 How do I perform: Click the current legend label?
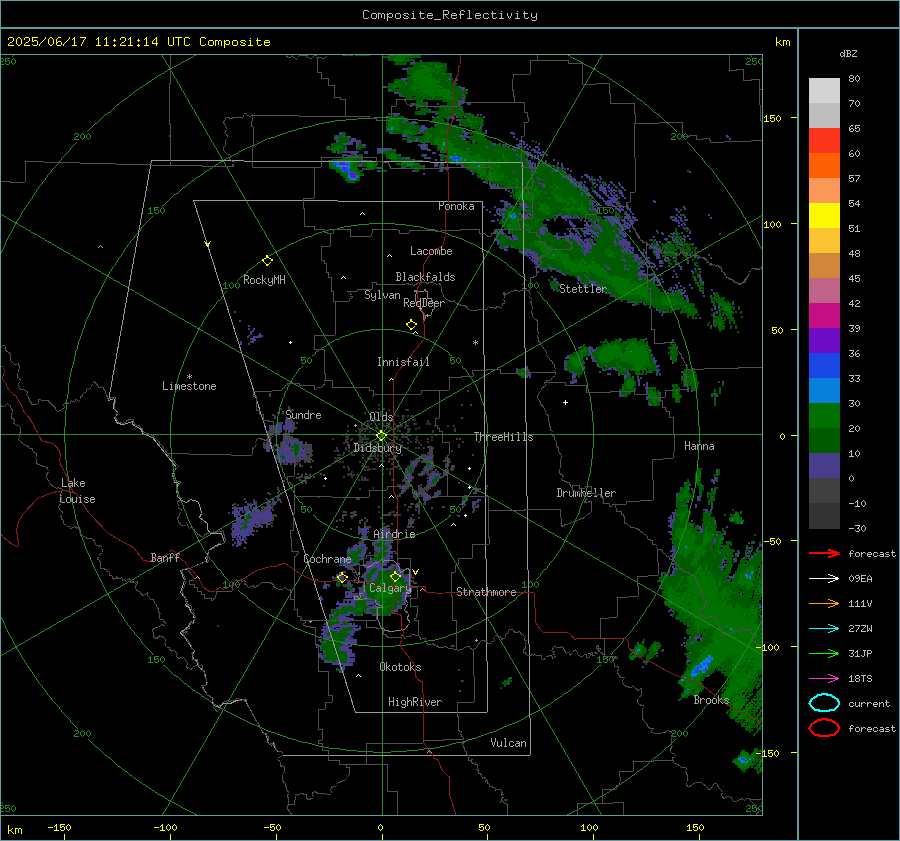pos(869,704)
